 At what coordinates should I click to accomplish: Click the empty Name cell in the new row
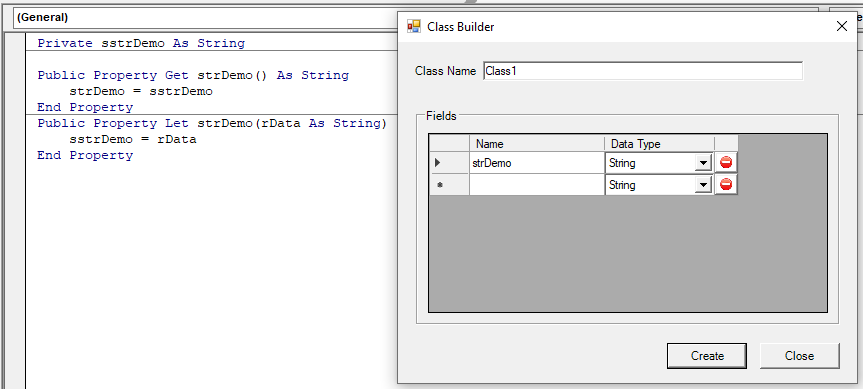click(x=537, y=185)
